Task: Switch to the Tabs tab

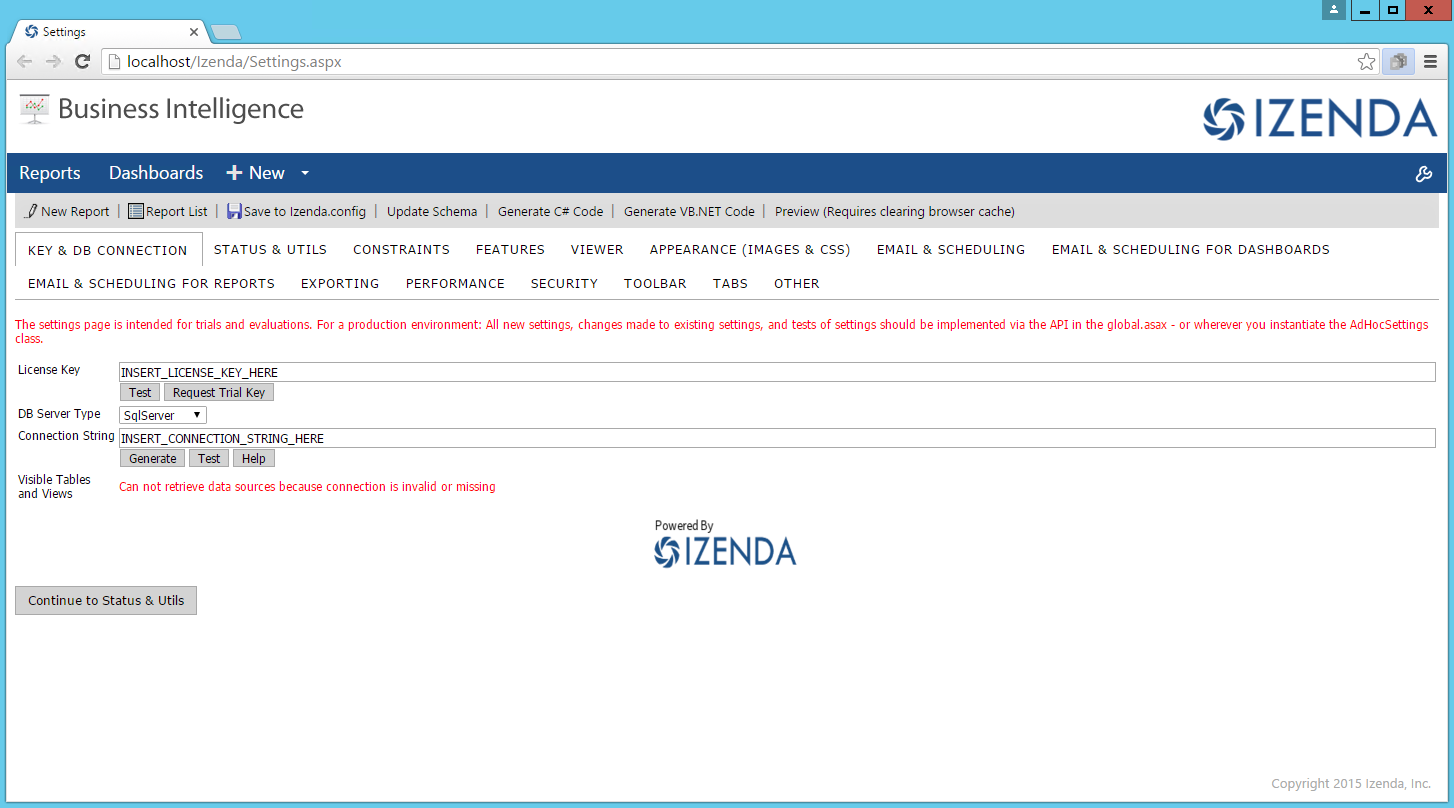Action: pyautogui.click(x=730, y=284)
